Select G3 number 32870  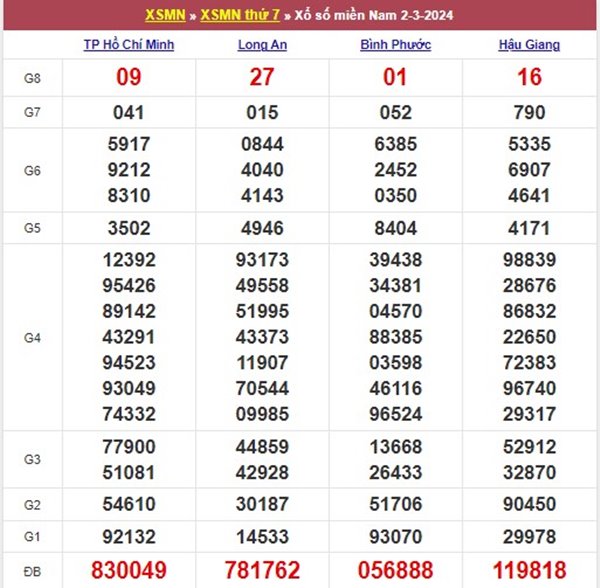tap(529, 473)
